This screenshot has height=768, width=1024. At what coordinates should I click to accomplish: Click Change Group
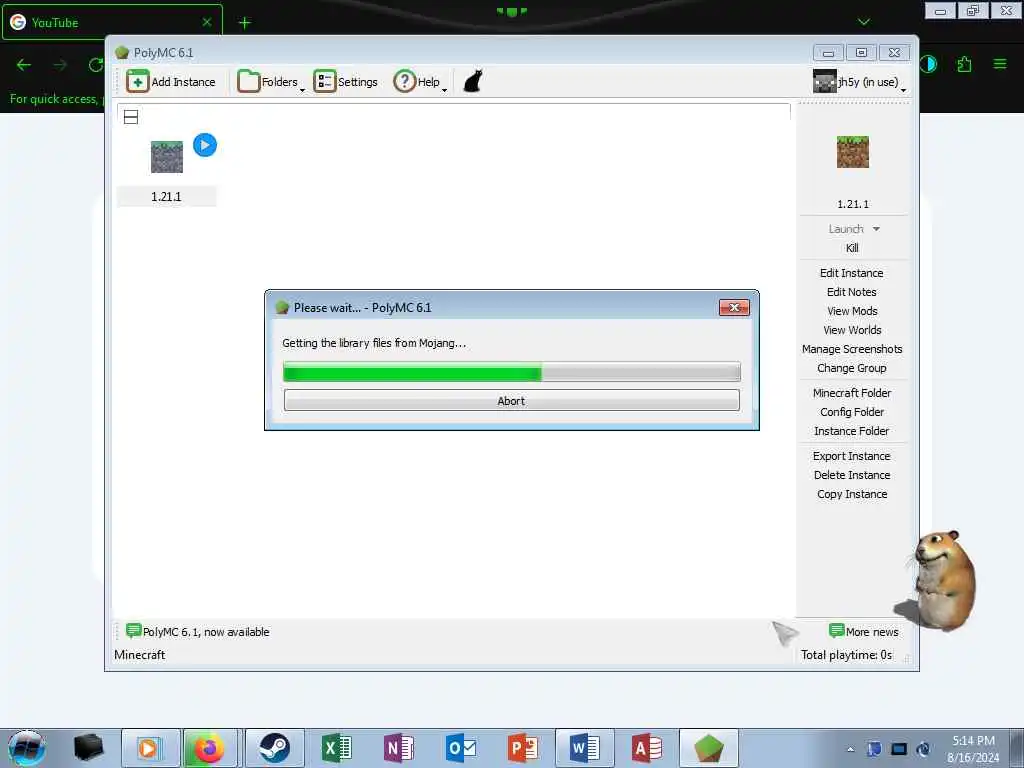(852, 368)
